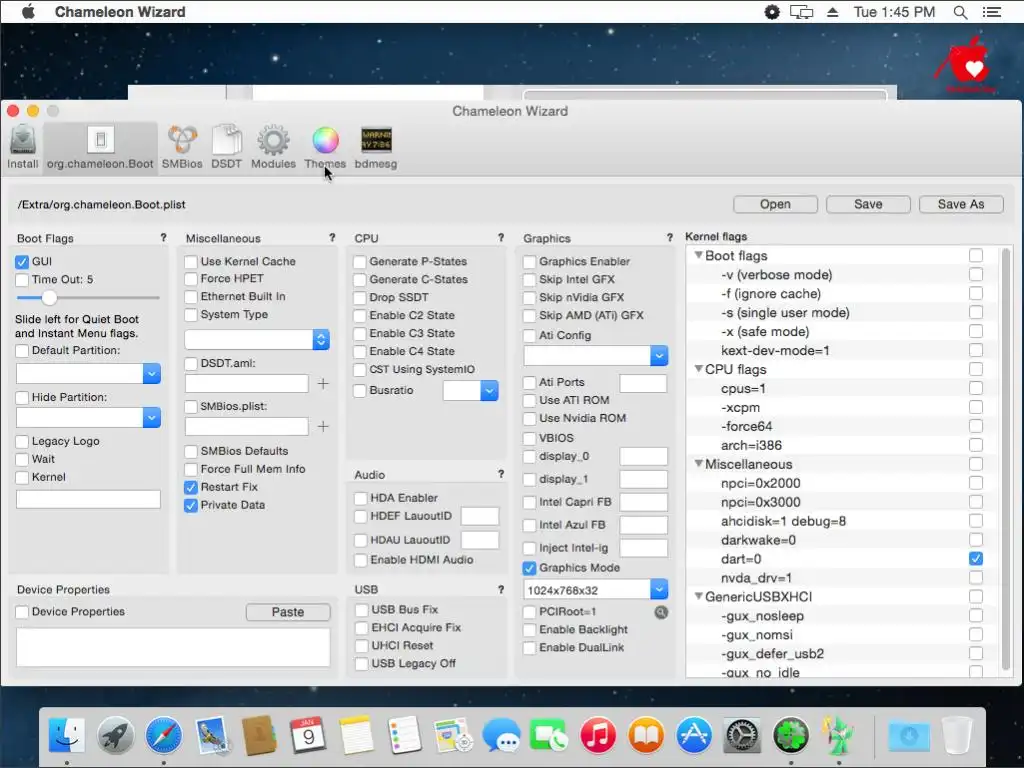This screenshot has height=768, width=1024.
Task: Open CPU section help question mark
Action: (x=501, y=238)
